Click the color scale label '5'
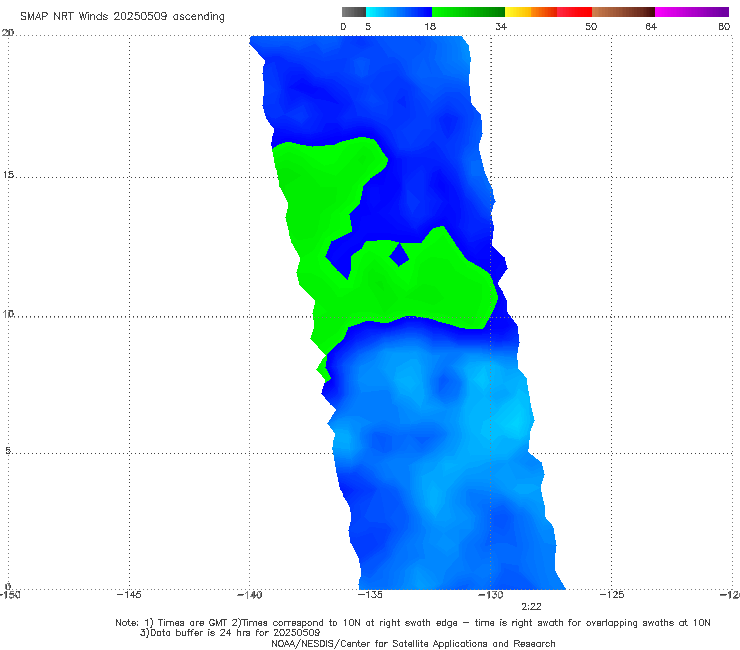Viewport: 740px width, 650px height. click(368, 26)
